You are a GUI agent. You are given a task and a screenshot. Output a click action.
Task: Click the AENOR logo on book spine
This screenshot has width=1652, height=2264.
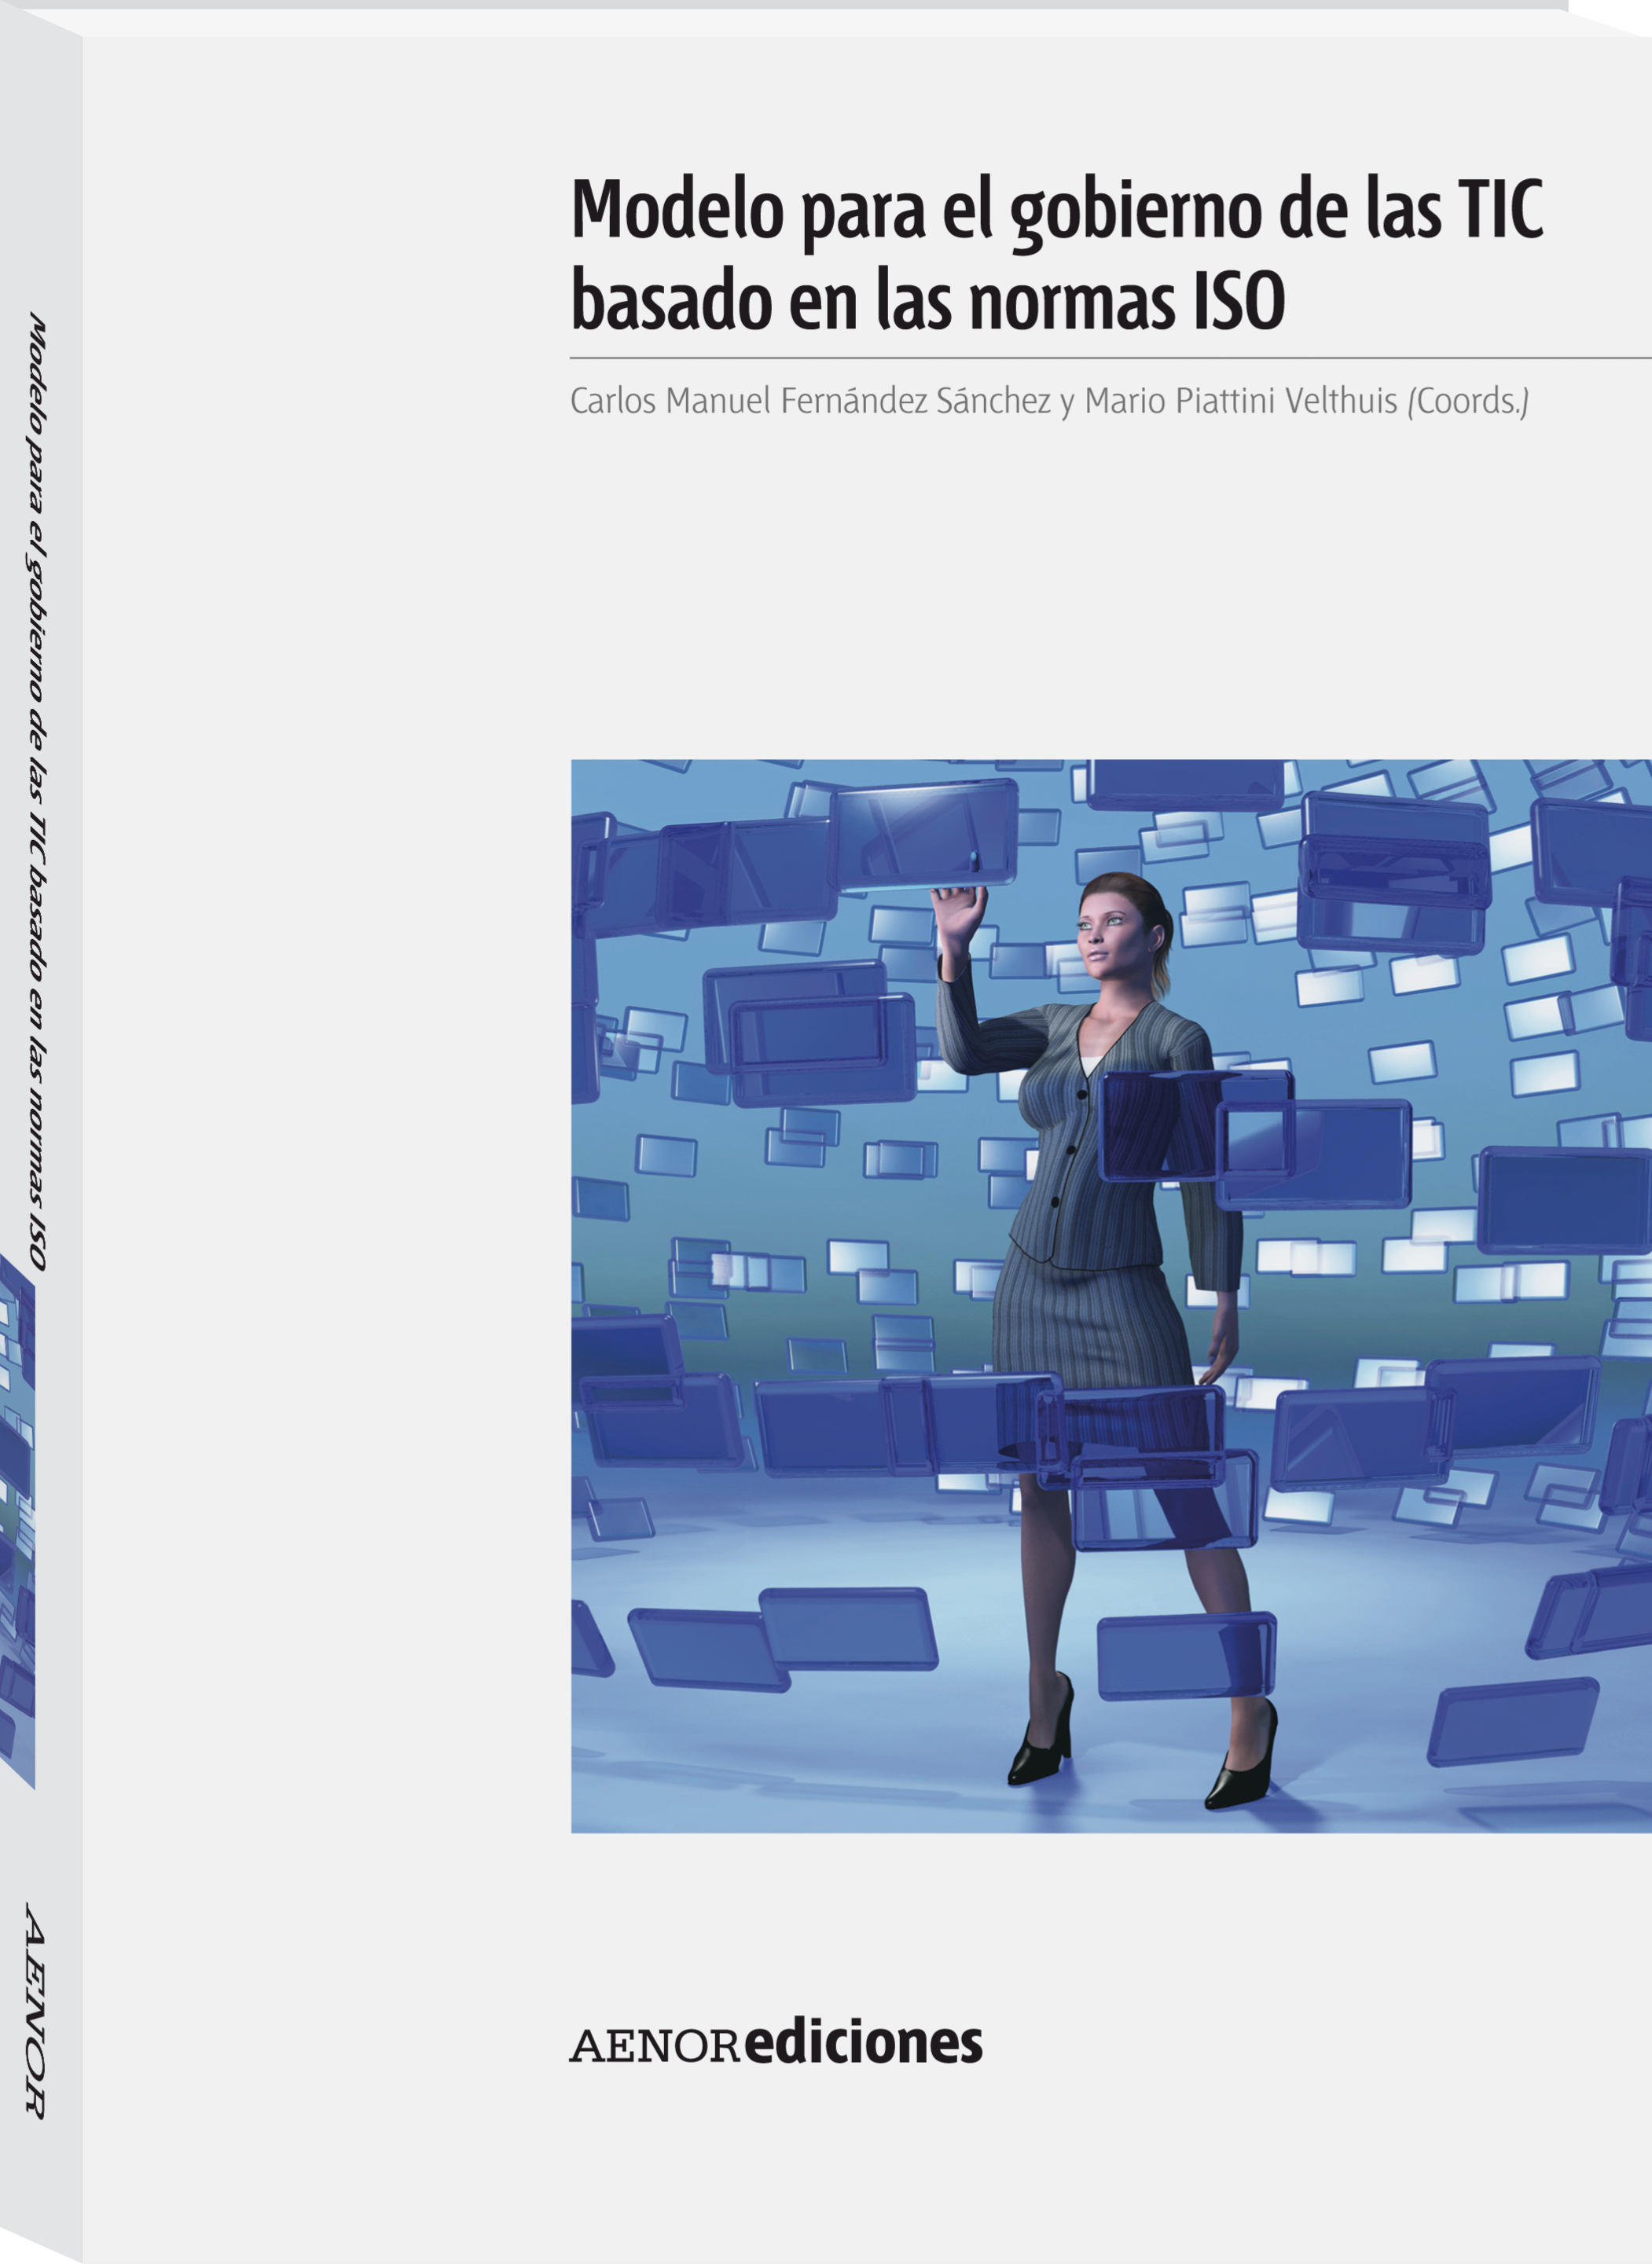[x=34, y=2010]
